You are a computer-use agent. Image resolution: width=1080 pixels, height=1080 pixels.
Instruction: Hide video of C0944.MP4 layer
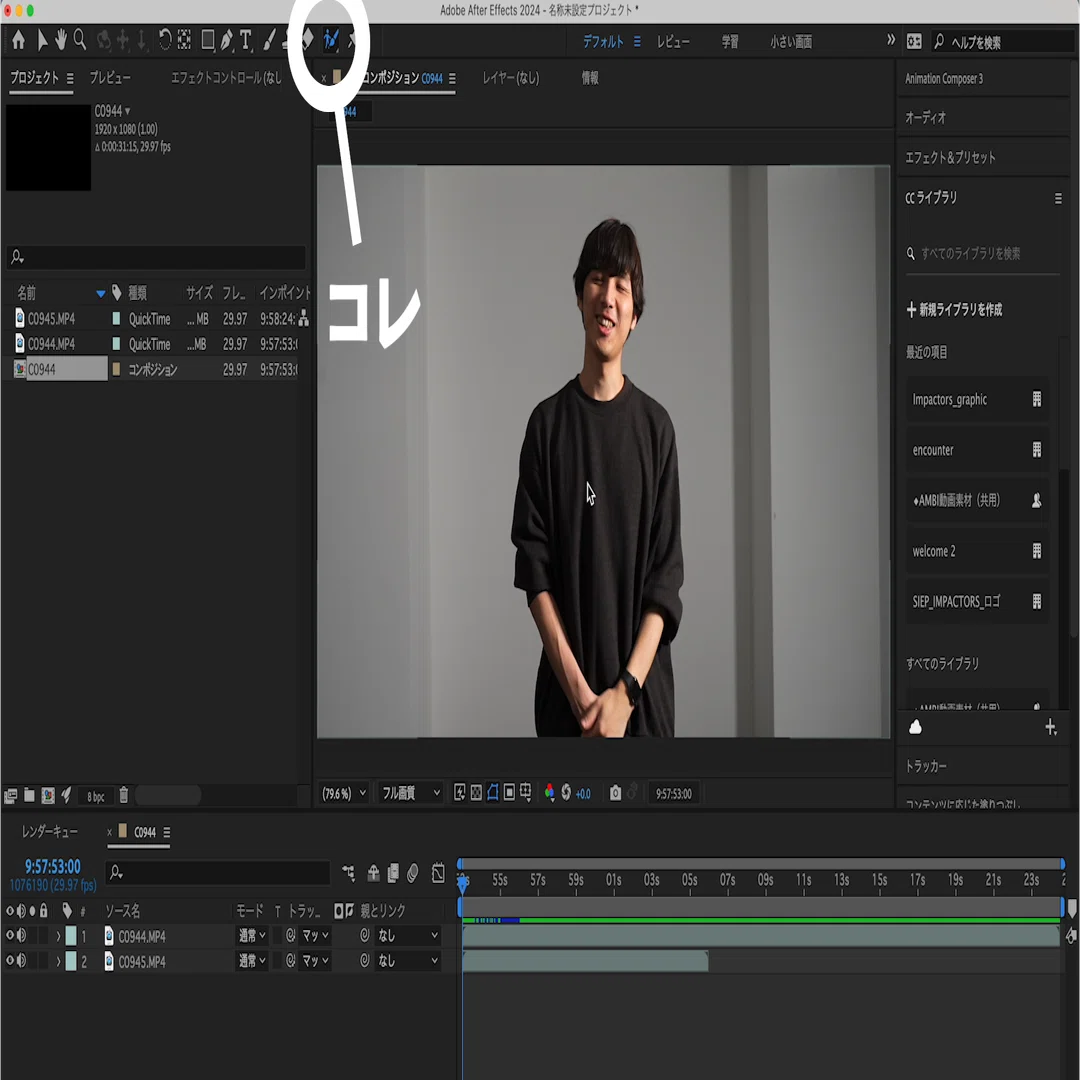click(x=10, y=935)
